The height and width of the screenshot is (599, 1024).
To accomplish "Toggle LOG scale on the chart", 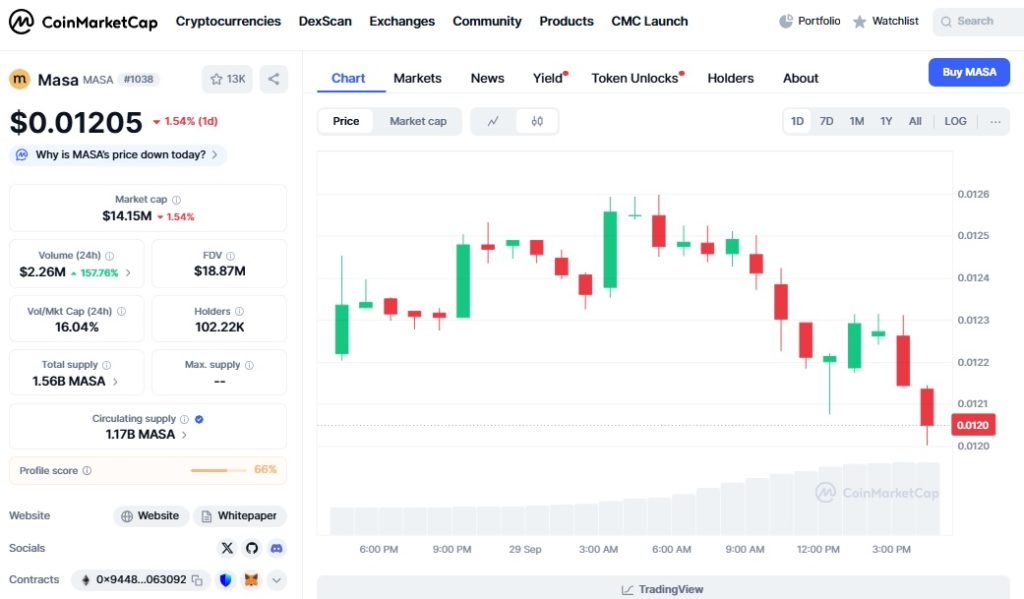I will tap(955, 121).
